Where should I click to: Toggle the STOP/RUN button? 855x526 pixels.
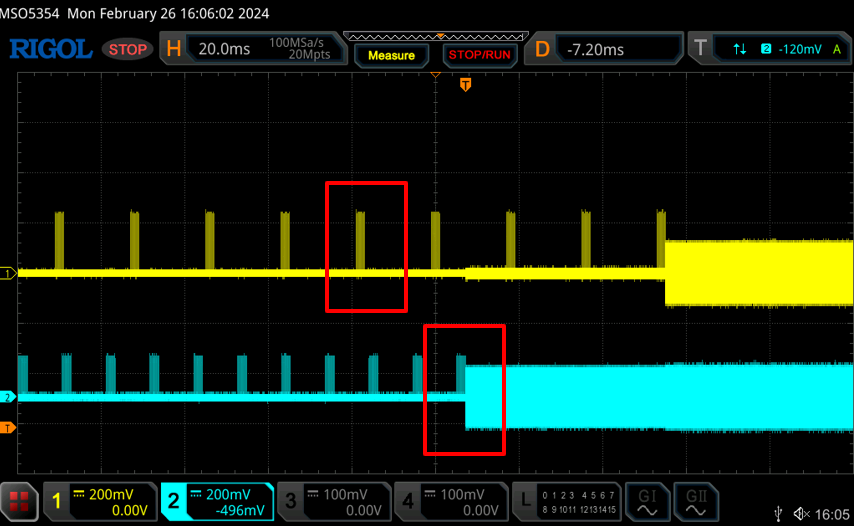click(479, 55)
